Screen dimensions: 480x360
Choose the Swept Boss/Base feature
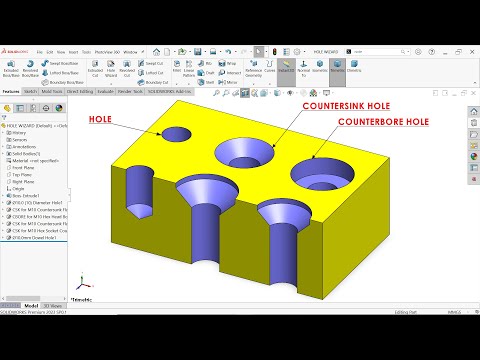pyautogui.click(x=60, y=63)
